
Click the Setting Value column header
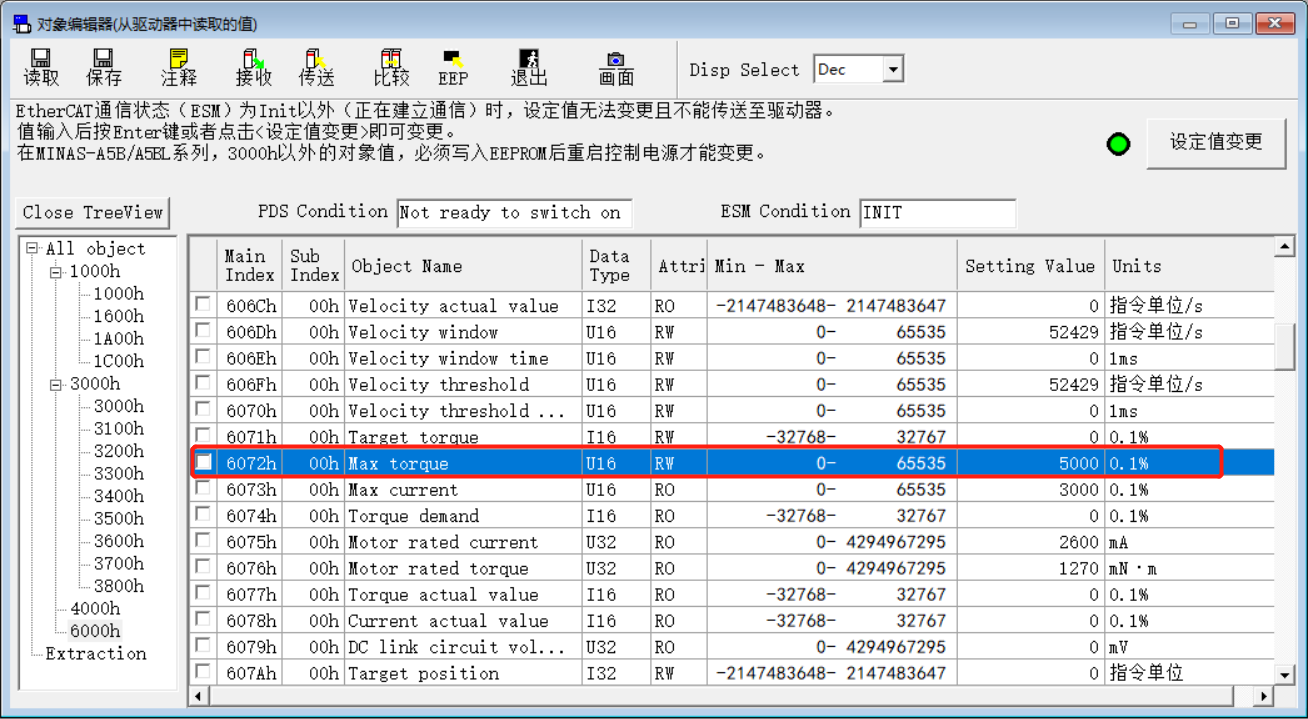point(1030,266)
